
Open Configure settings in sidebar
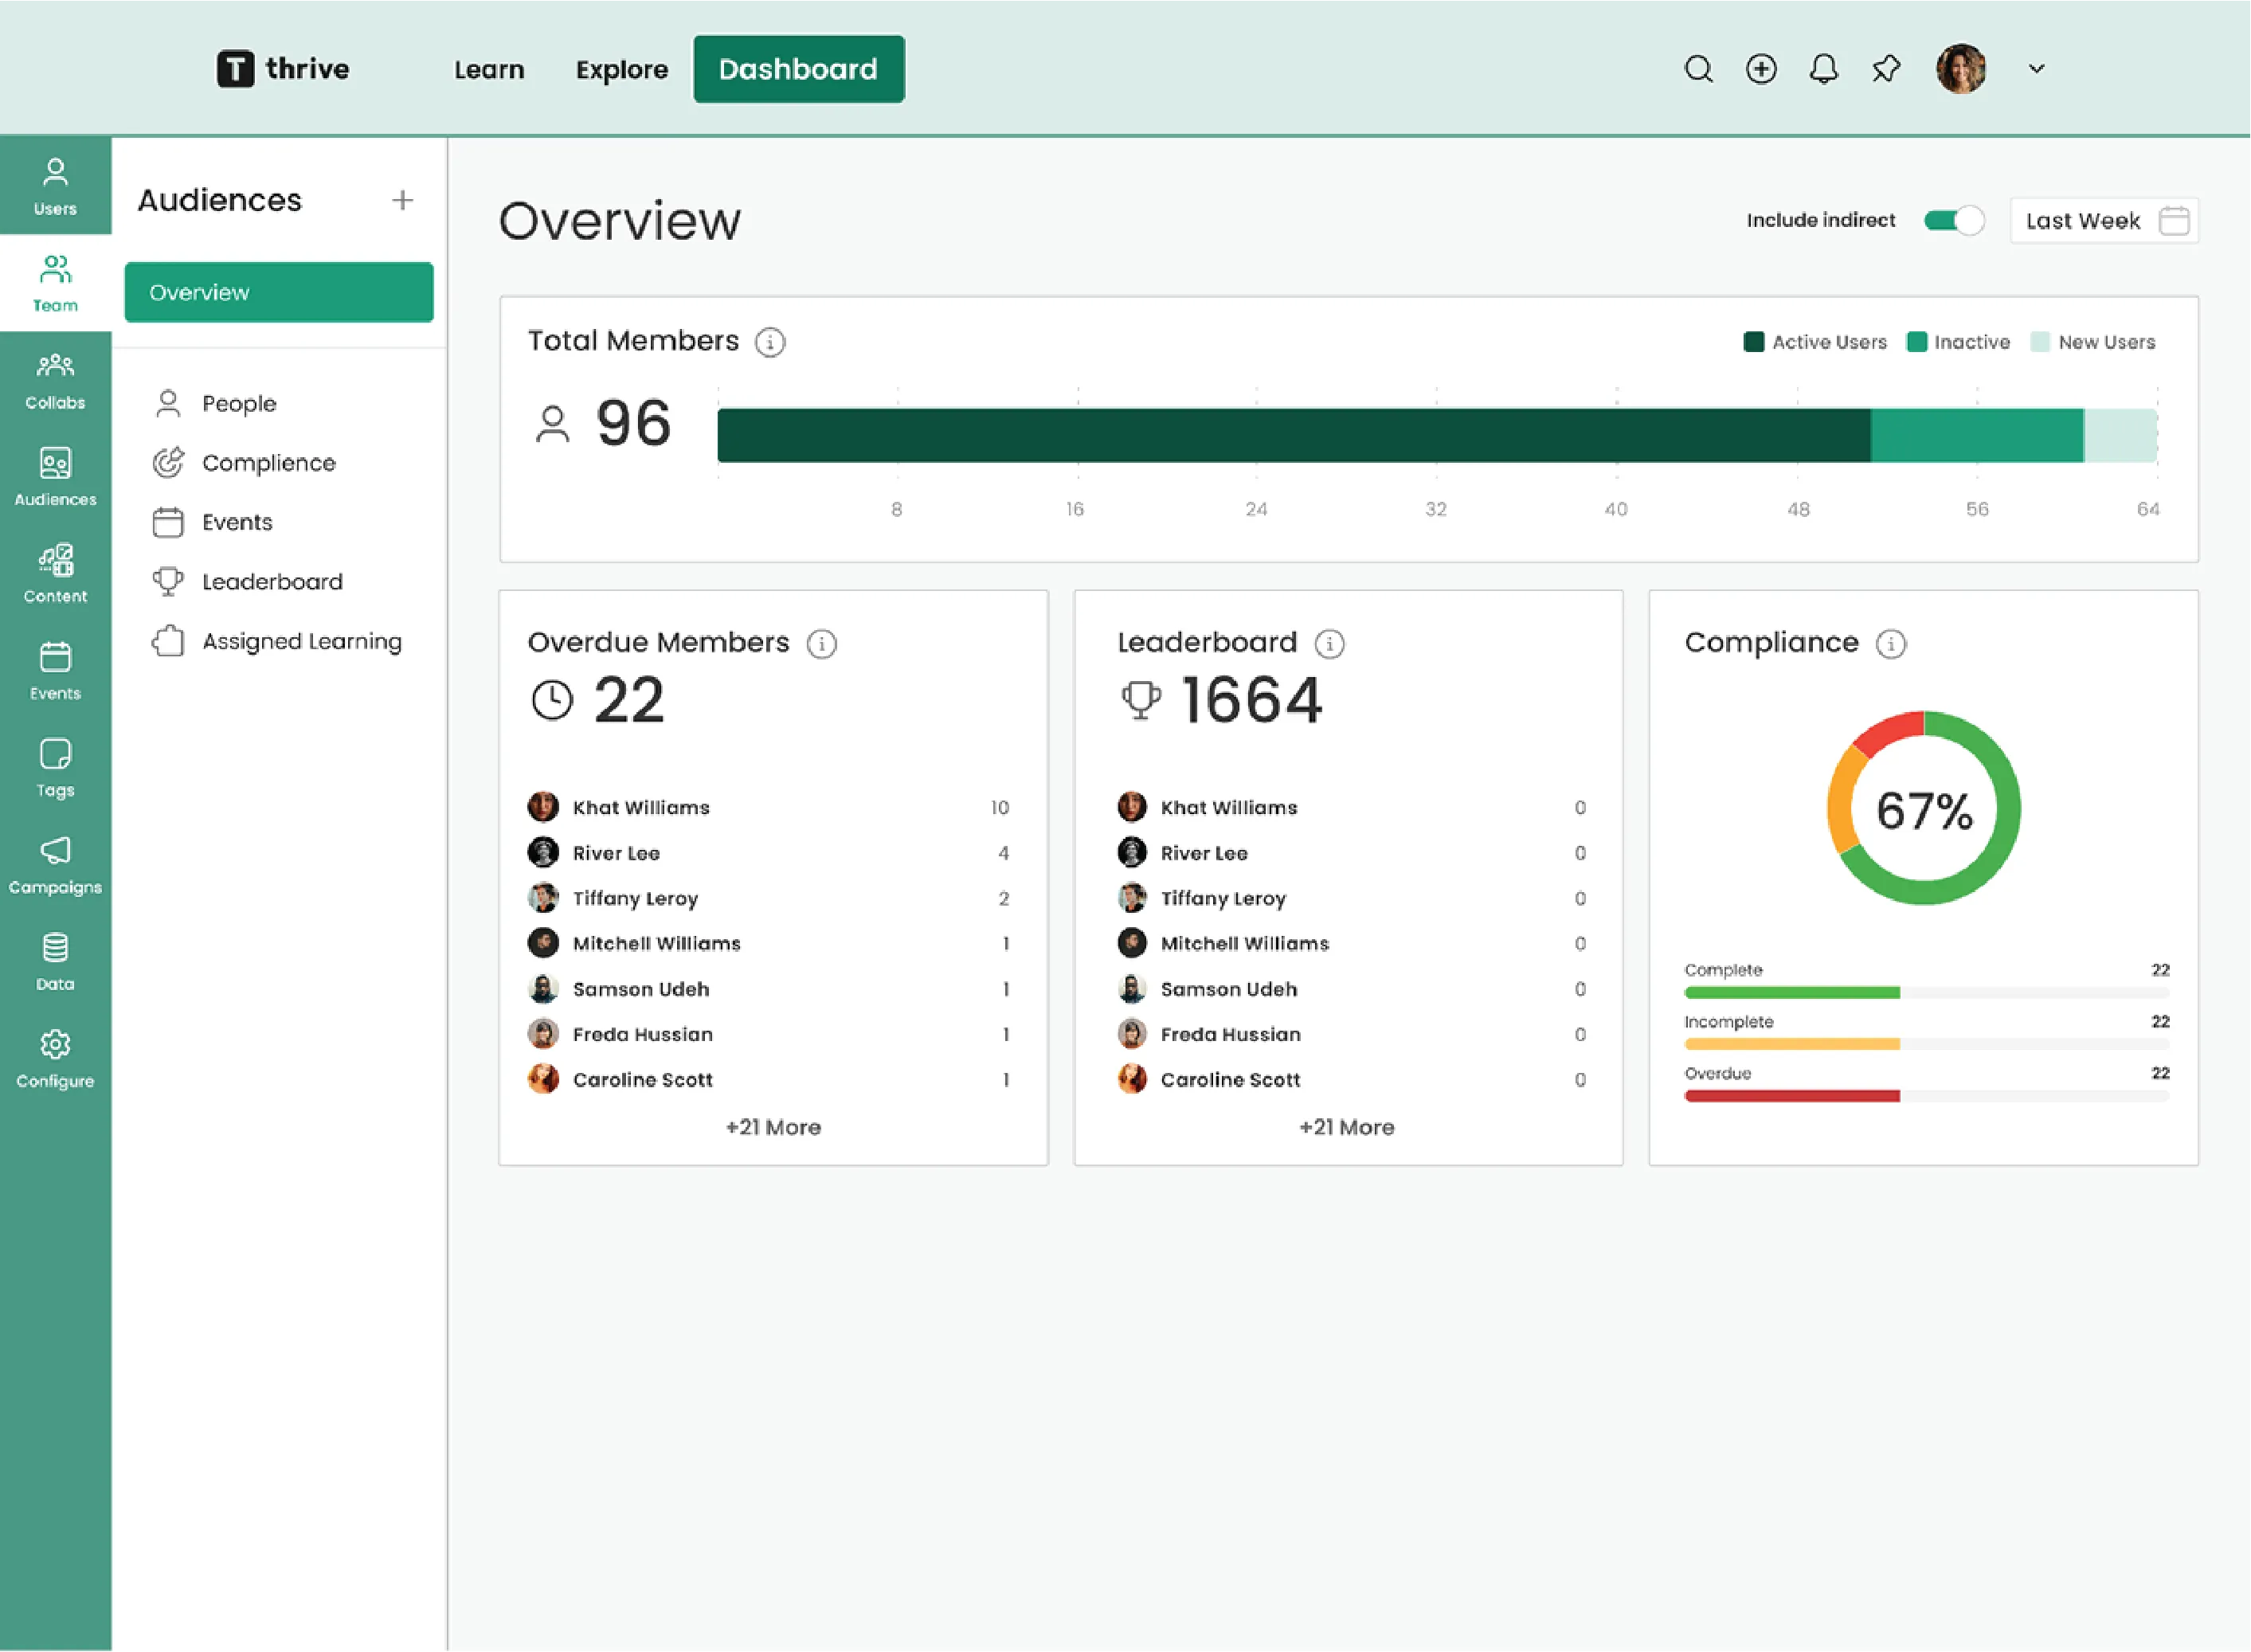[x=55, y=1060]
